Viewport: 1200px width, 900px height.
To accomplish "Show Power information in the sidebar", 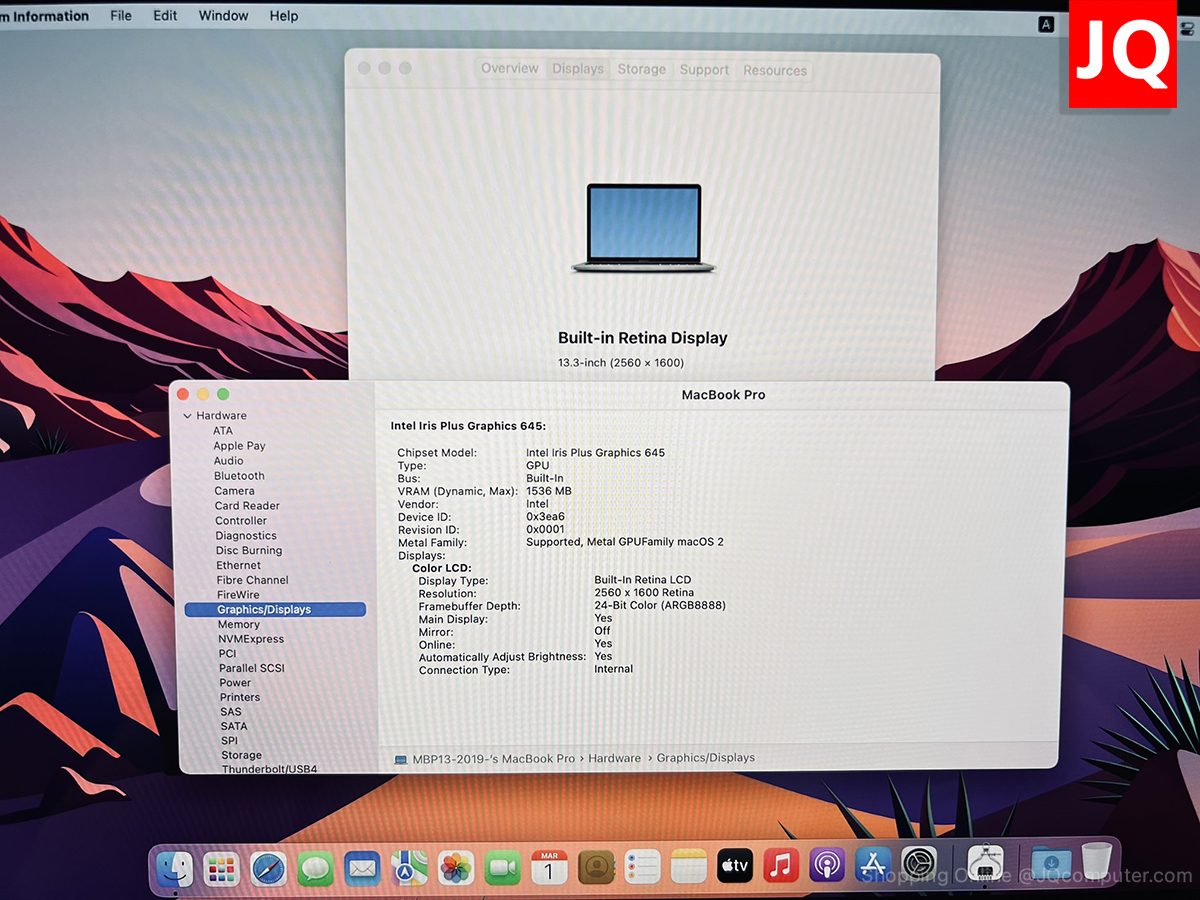I will (x=235, y=683).
